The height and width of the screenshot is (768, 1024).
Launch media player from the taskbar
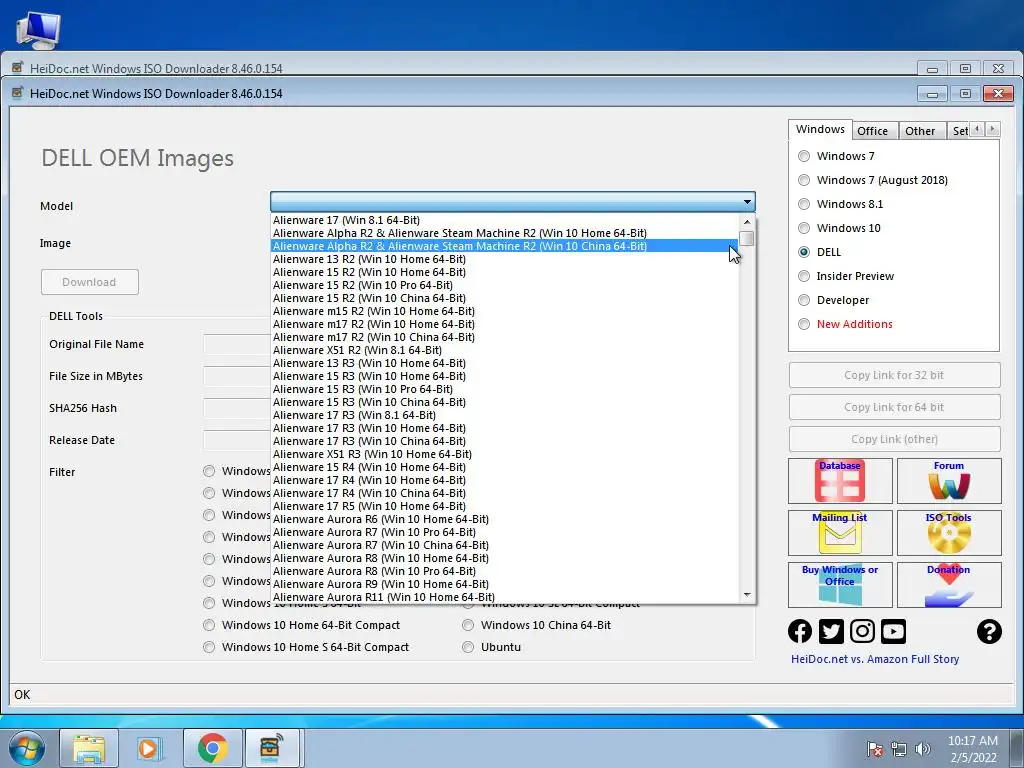pyautogui.click(x=151, y=748)
